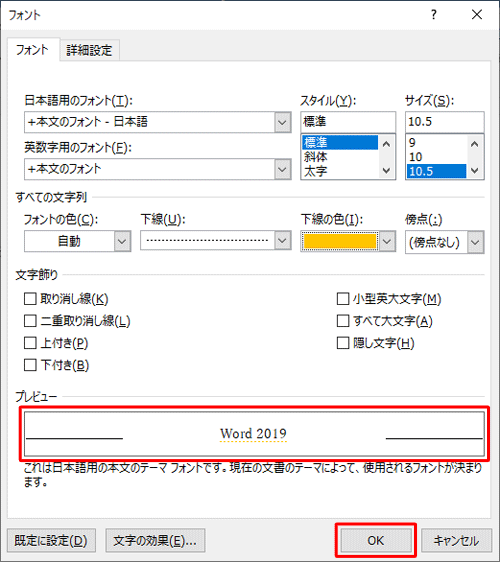The width and height of the screenshot is (500, 562).
Task: Select 太字 in the style list
Action: tap(340, 171)
